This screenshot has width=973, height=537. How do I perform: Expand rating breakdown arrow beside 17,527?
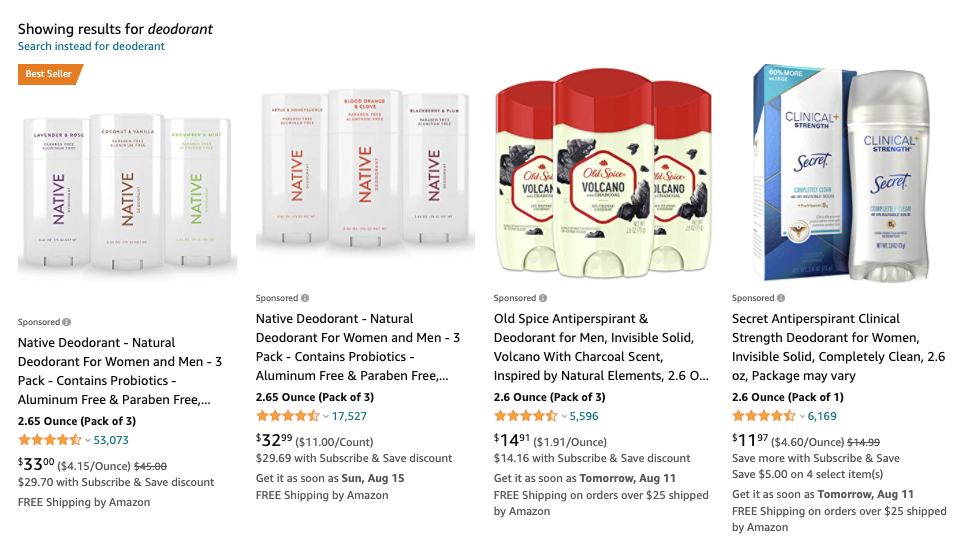click(x=326, y=417)
